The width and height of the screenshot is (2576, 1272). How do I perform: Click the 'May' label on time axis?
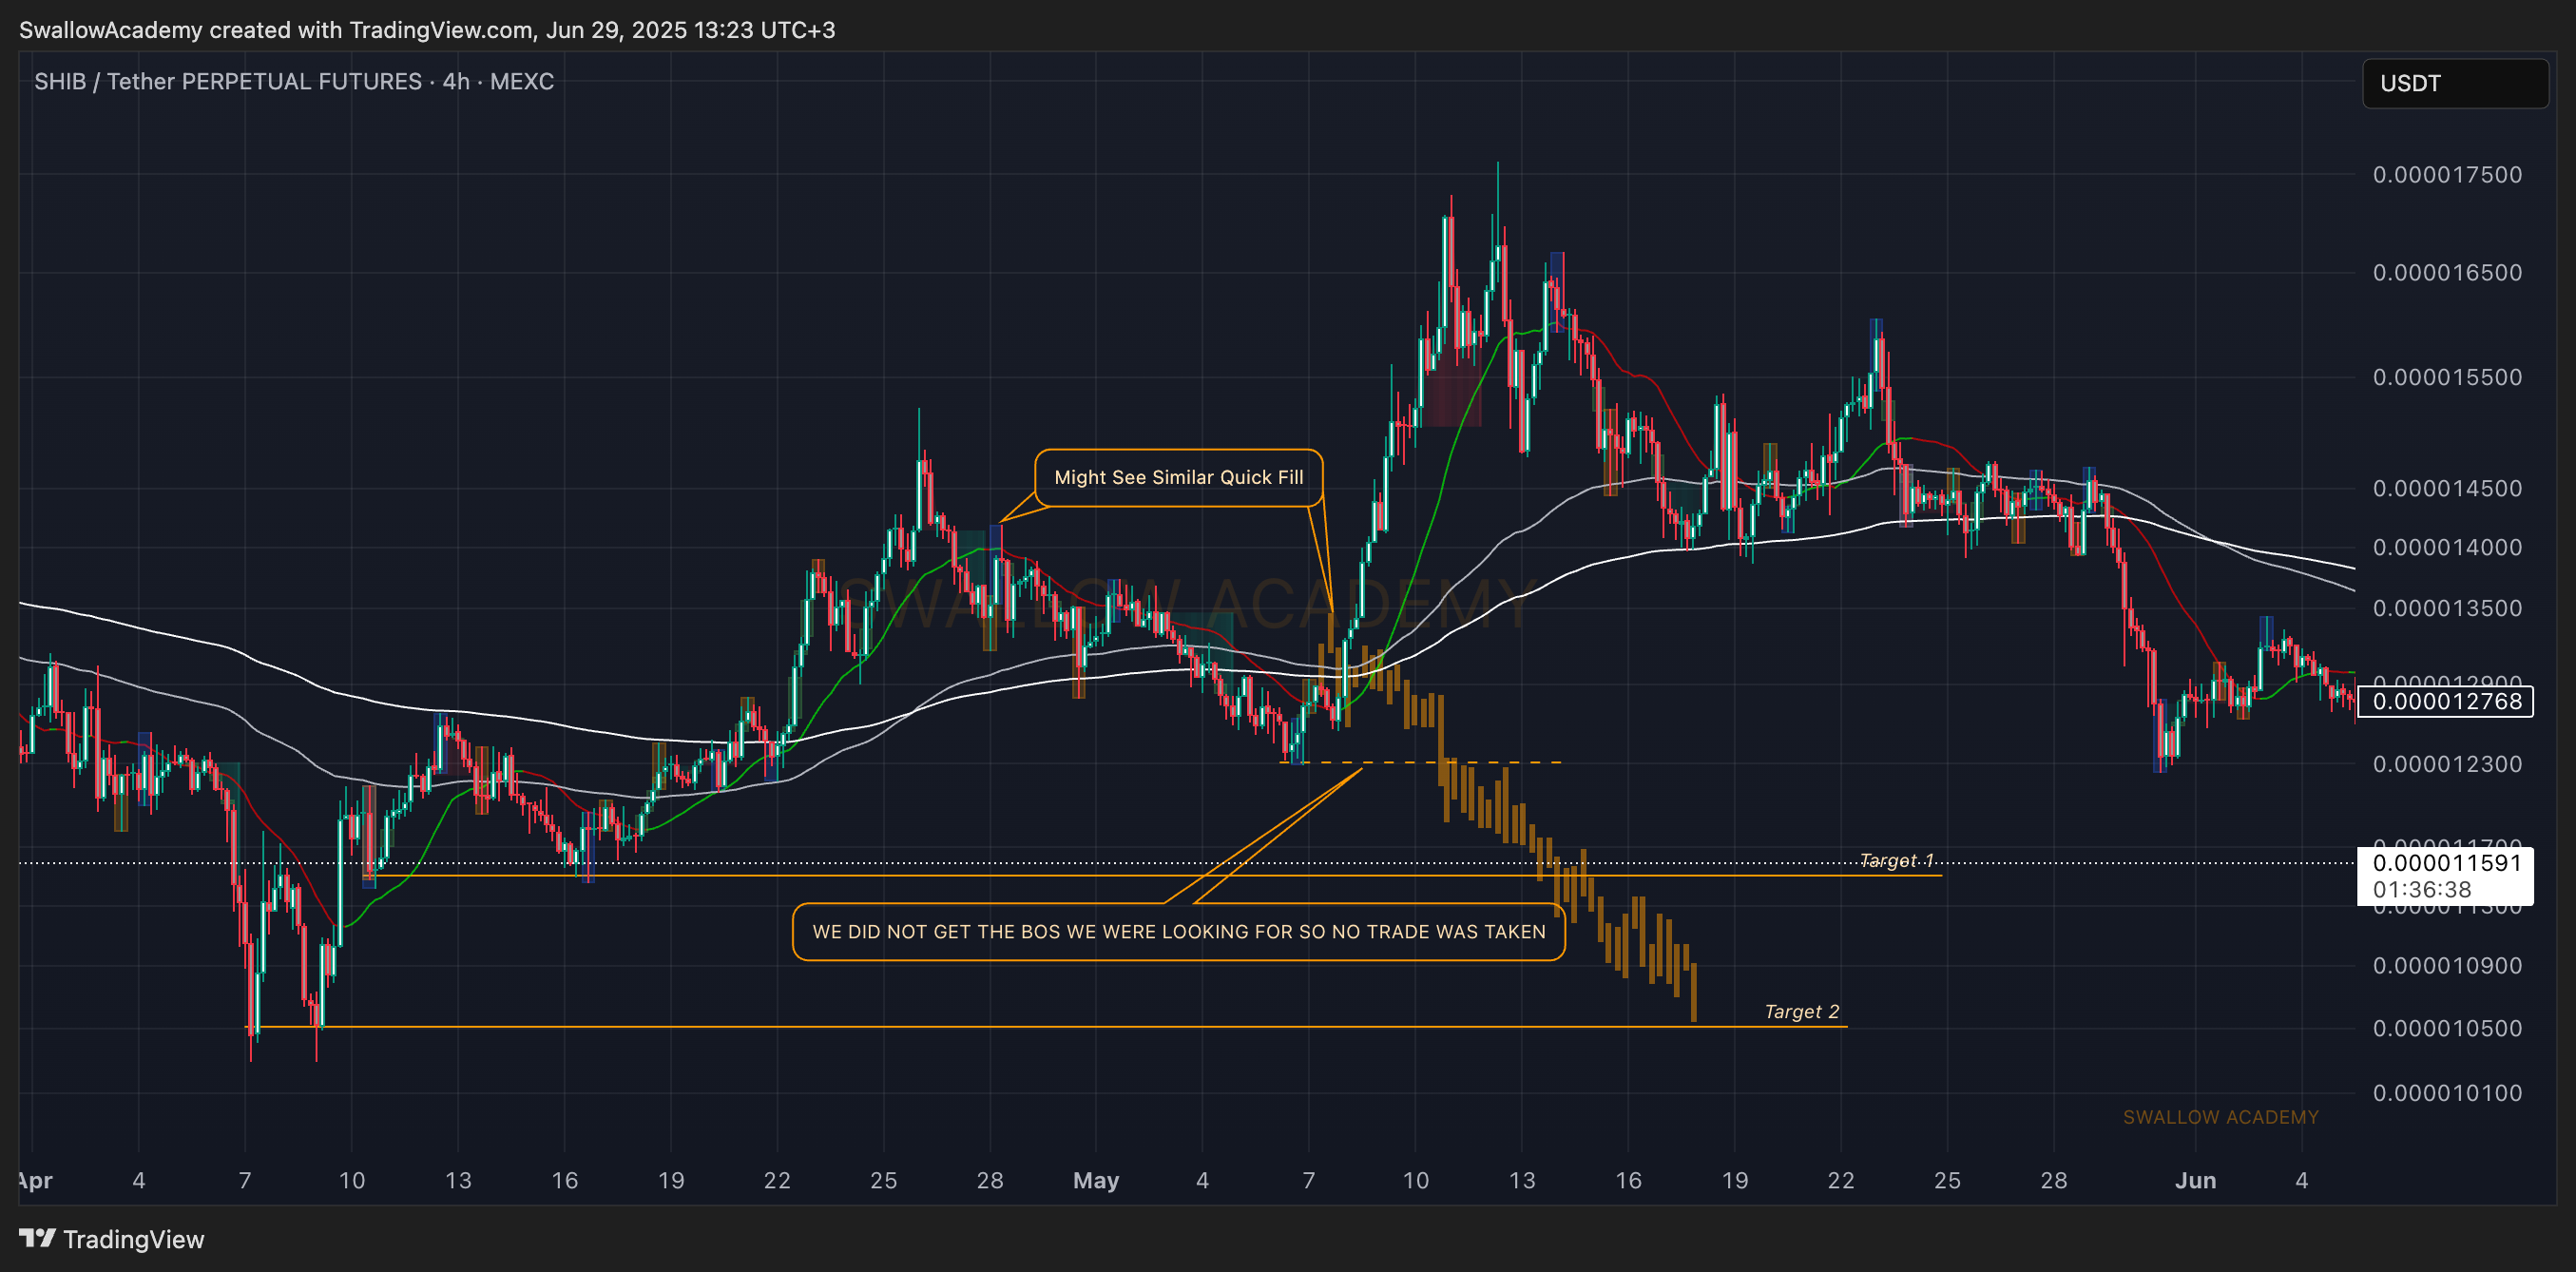[x=1095, y=1180]
